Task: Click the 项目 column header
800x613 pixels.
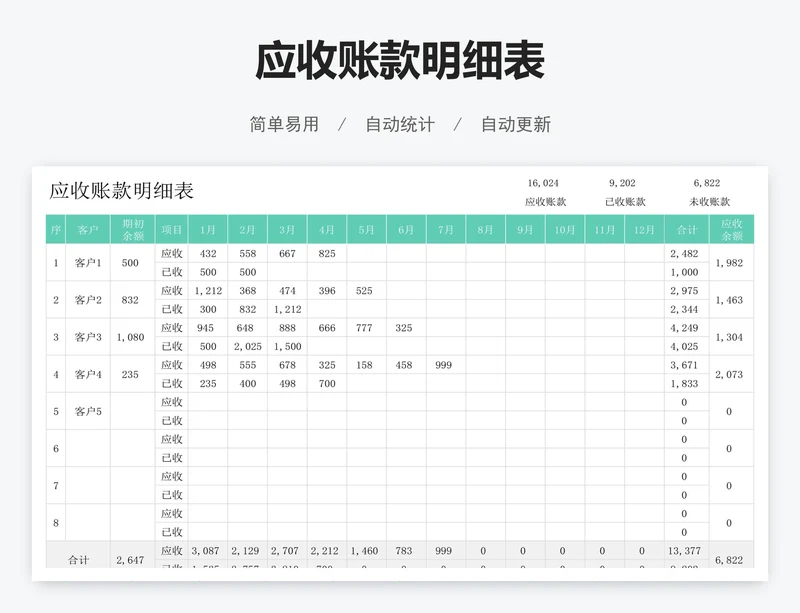Action: [x=171, y=230]
